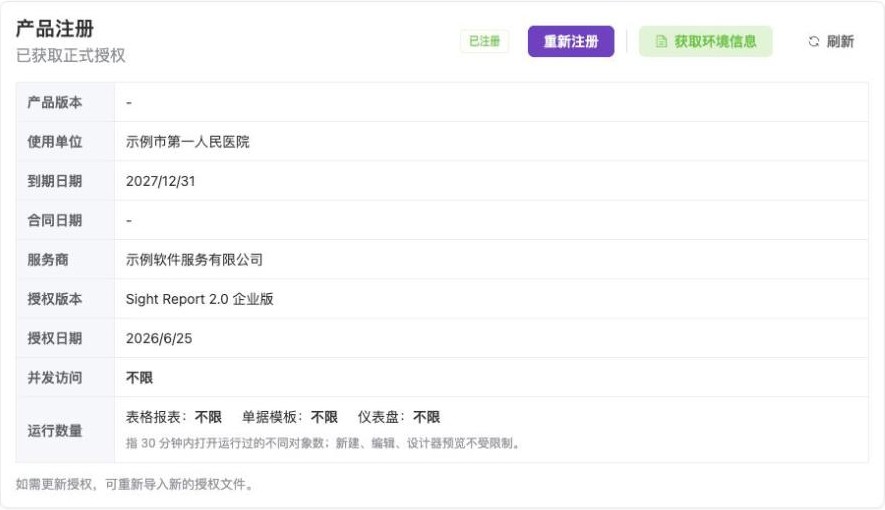Select the 仪表盘 limit entry
The width and height of the screenshot is (885, 510).
click(x=398, y=417)
